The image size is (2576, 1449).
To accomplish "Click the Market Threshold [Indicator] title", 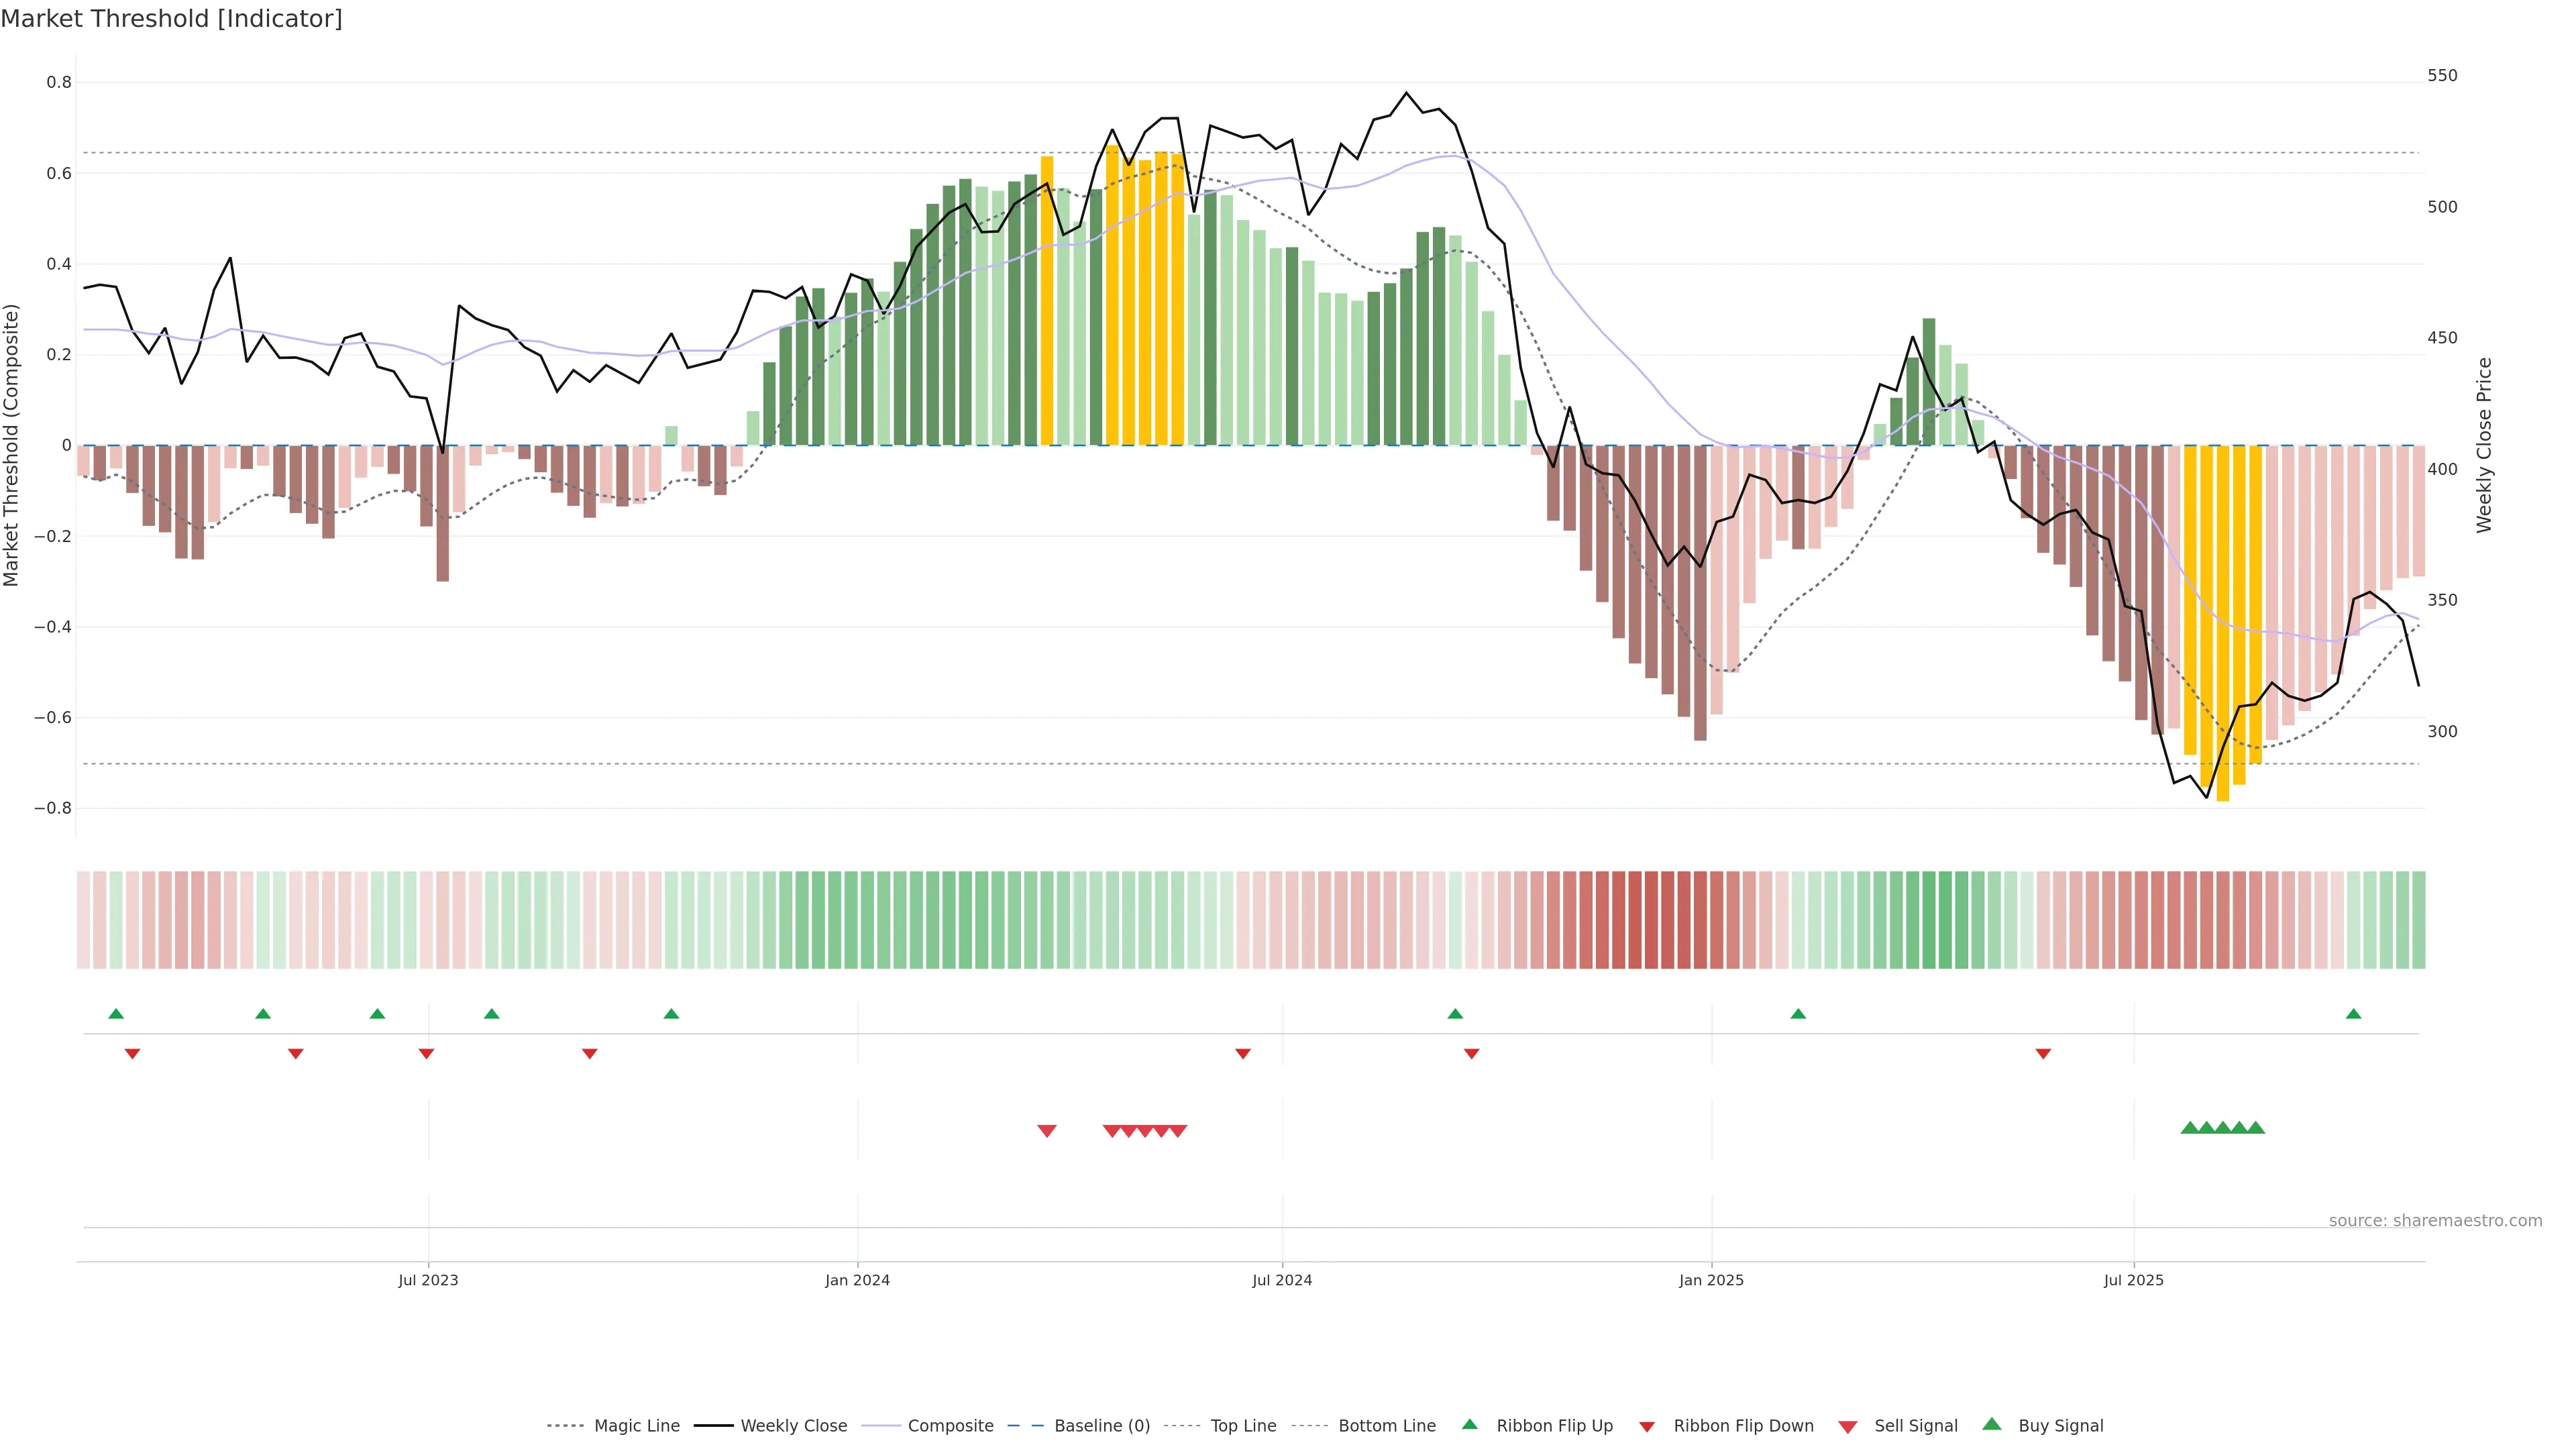I will [171, 19].
